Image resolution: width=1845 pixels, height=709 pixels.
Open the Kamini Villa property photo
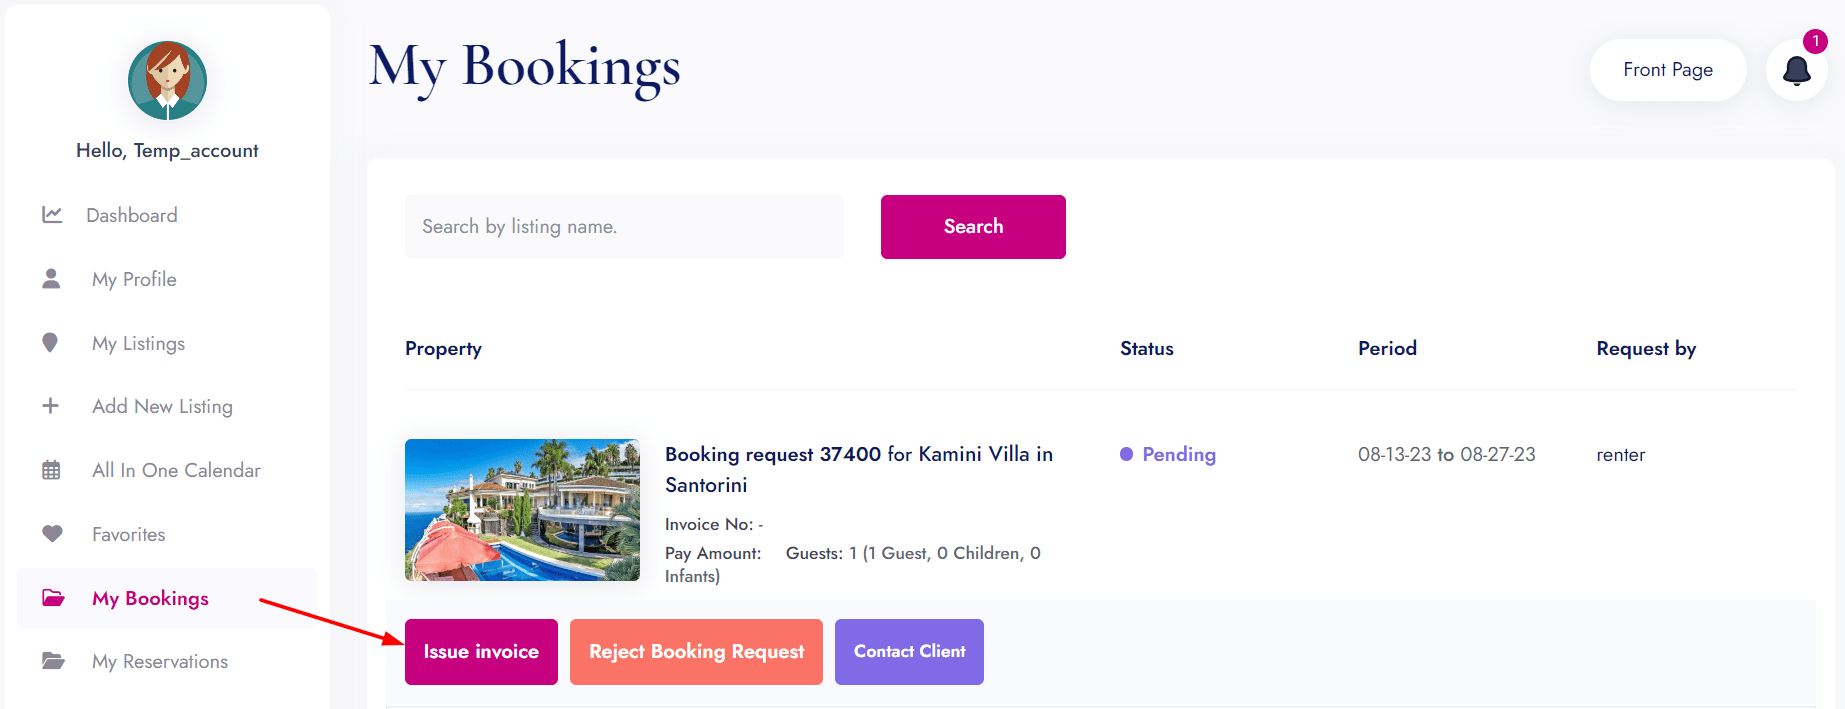pyautogui.click(x=522, y=510)
